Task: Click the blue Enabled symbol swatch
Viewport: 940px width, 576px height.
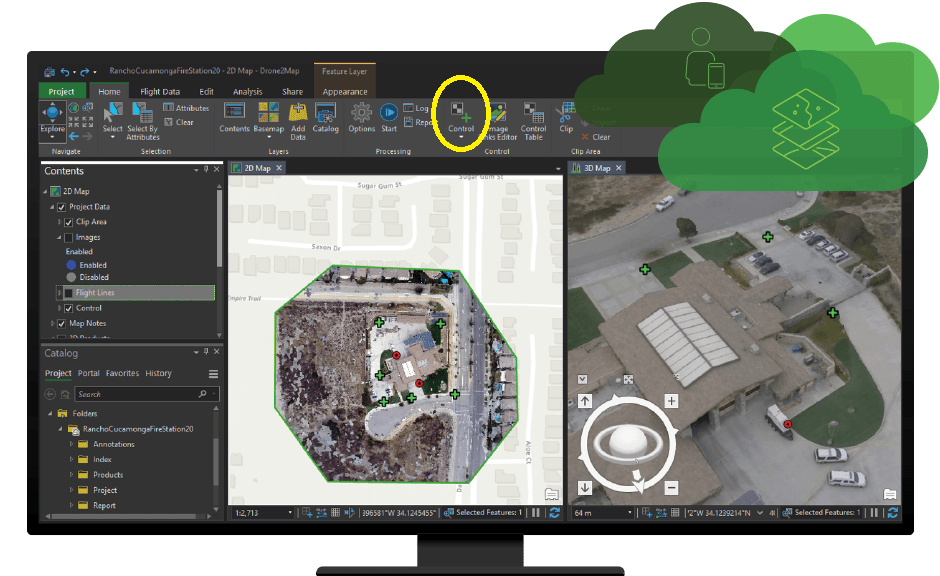Action: tap(71, 265)
